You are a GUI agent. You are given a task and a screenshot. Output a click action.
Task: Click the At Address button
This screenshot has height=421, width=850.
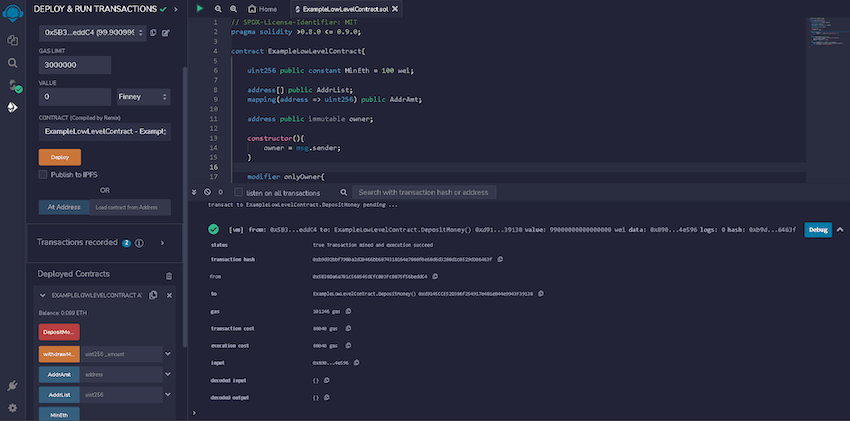tap(64, 207)
